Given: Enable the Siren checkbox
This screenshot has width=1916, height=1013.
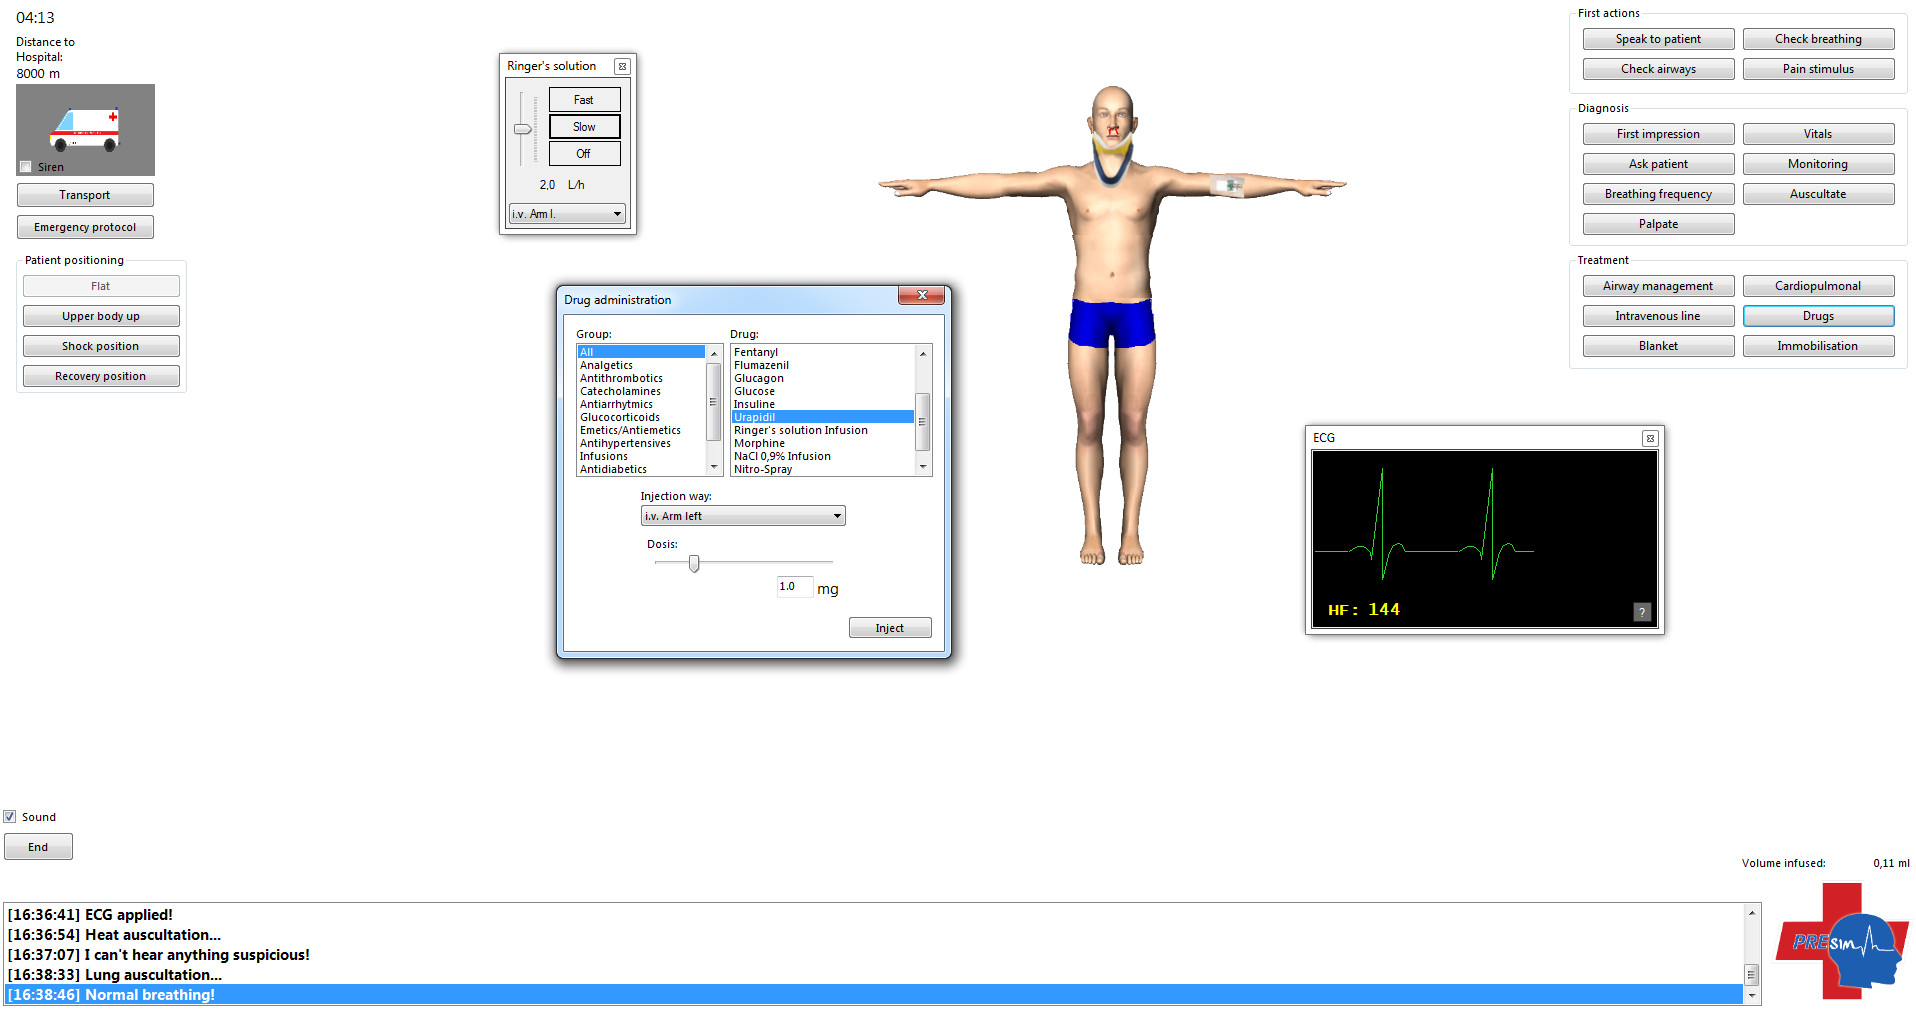Looking at the screenshot, I should click(25, 166).
